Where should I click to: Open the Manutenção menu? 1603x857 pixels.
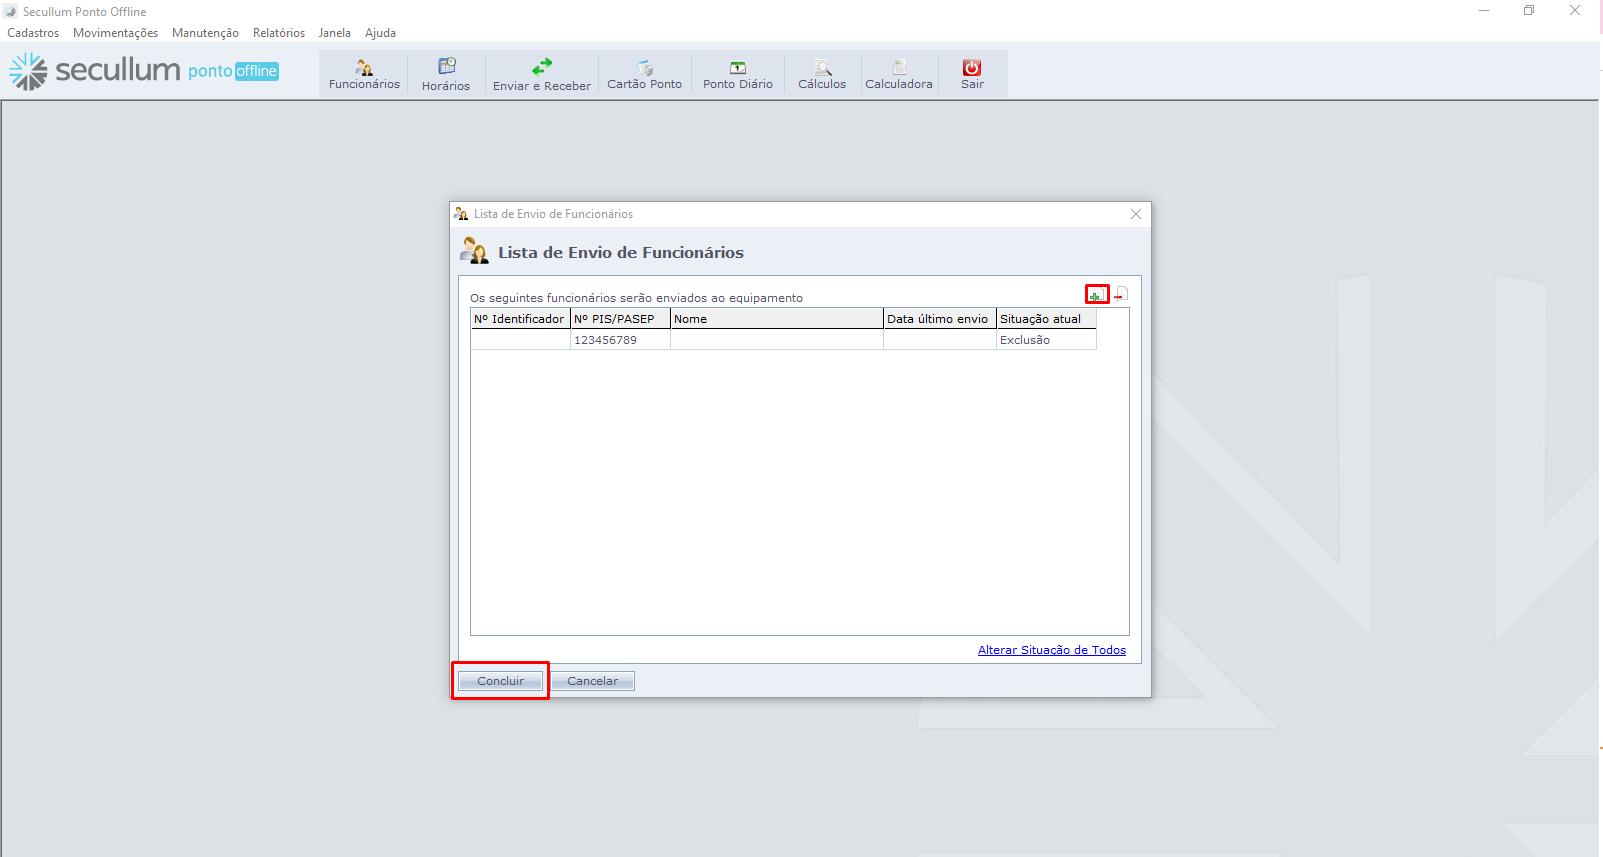(x=205, y=33)
